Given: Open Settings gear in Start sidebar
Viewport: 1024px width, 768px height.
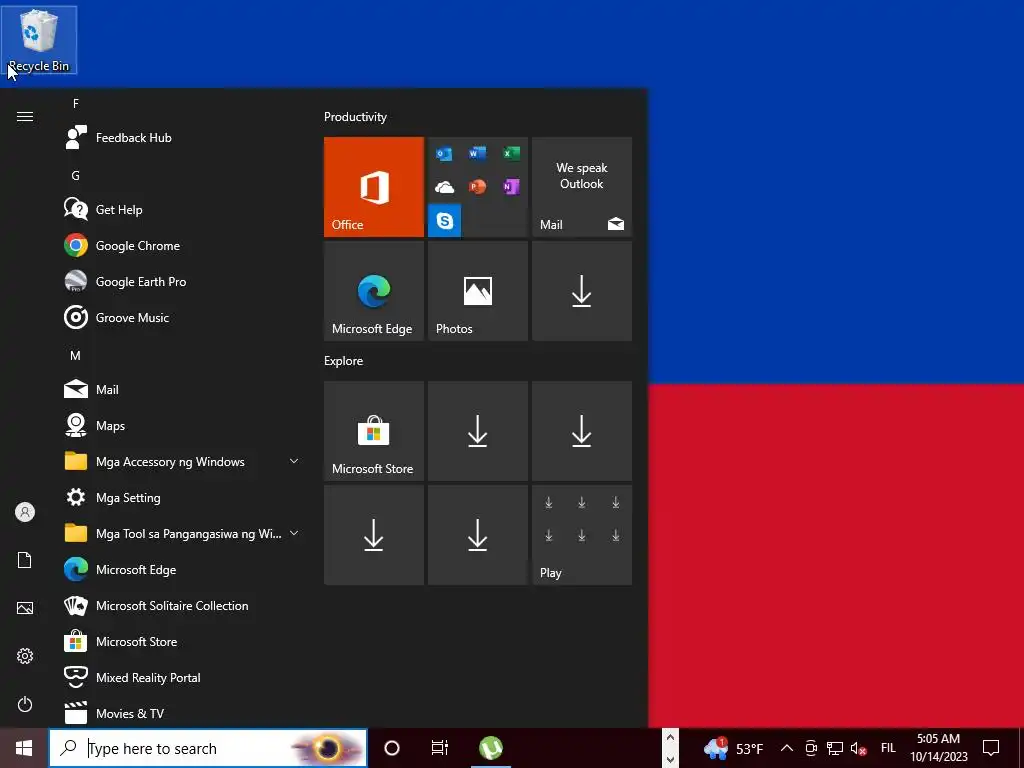Looking at the screenshot, I should (25, 656).
